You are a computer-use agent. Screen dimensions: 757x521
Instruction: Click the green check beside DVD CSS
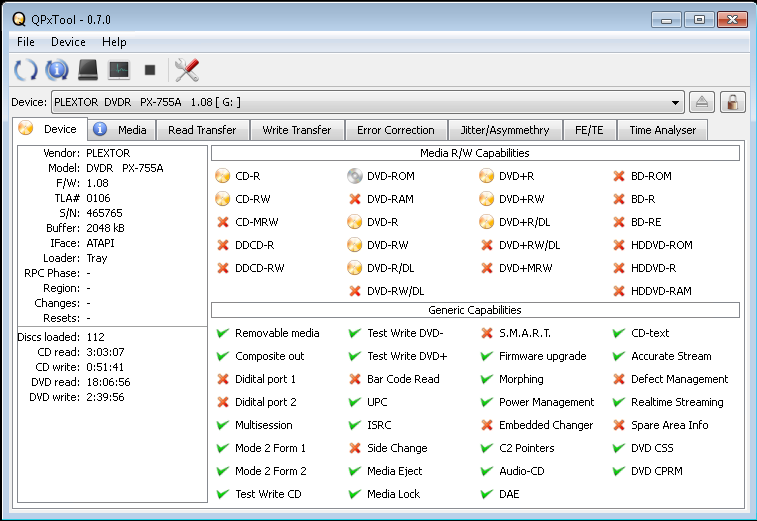click(619, 448)
